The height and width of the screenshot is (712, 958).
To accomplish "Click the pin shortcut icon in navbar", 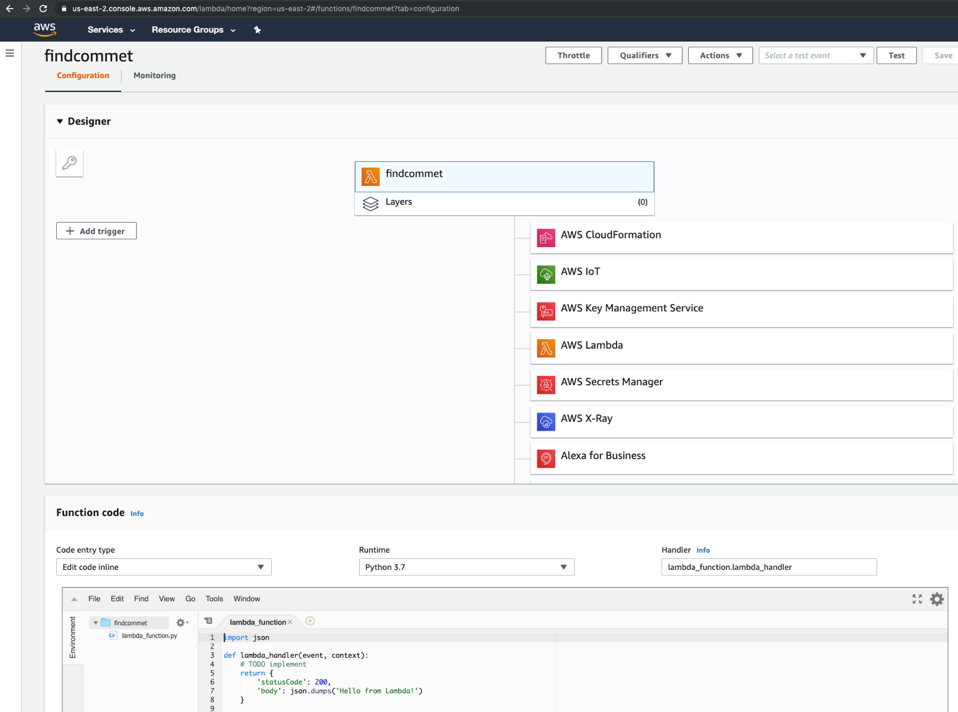I will 257,30.
